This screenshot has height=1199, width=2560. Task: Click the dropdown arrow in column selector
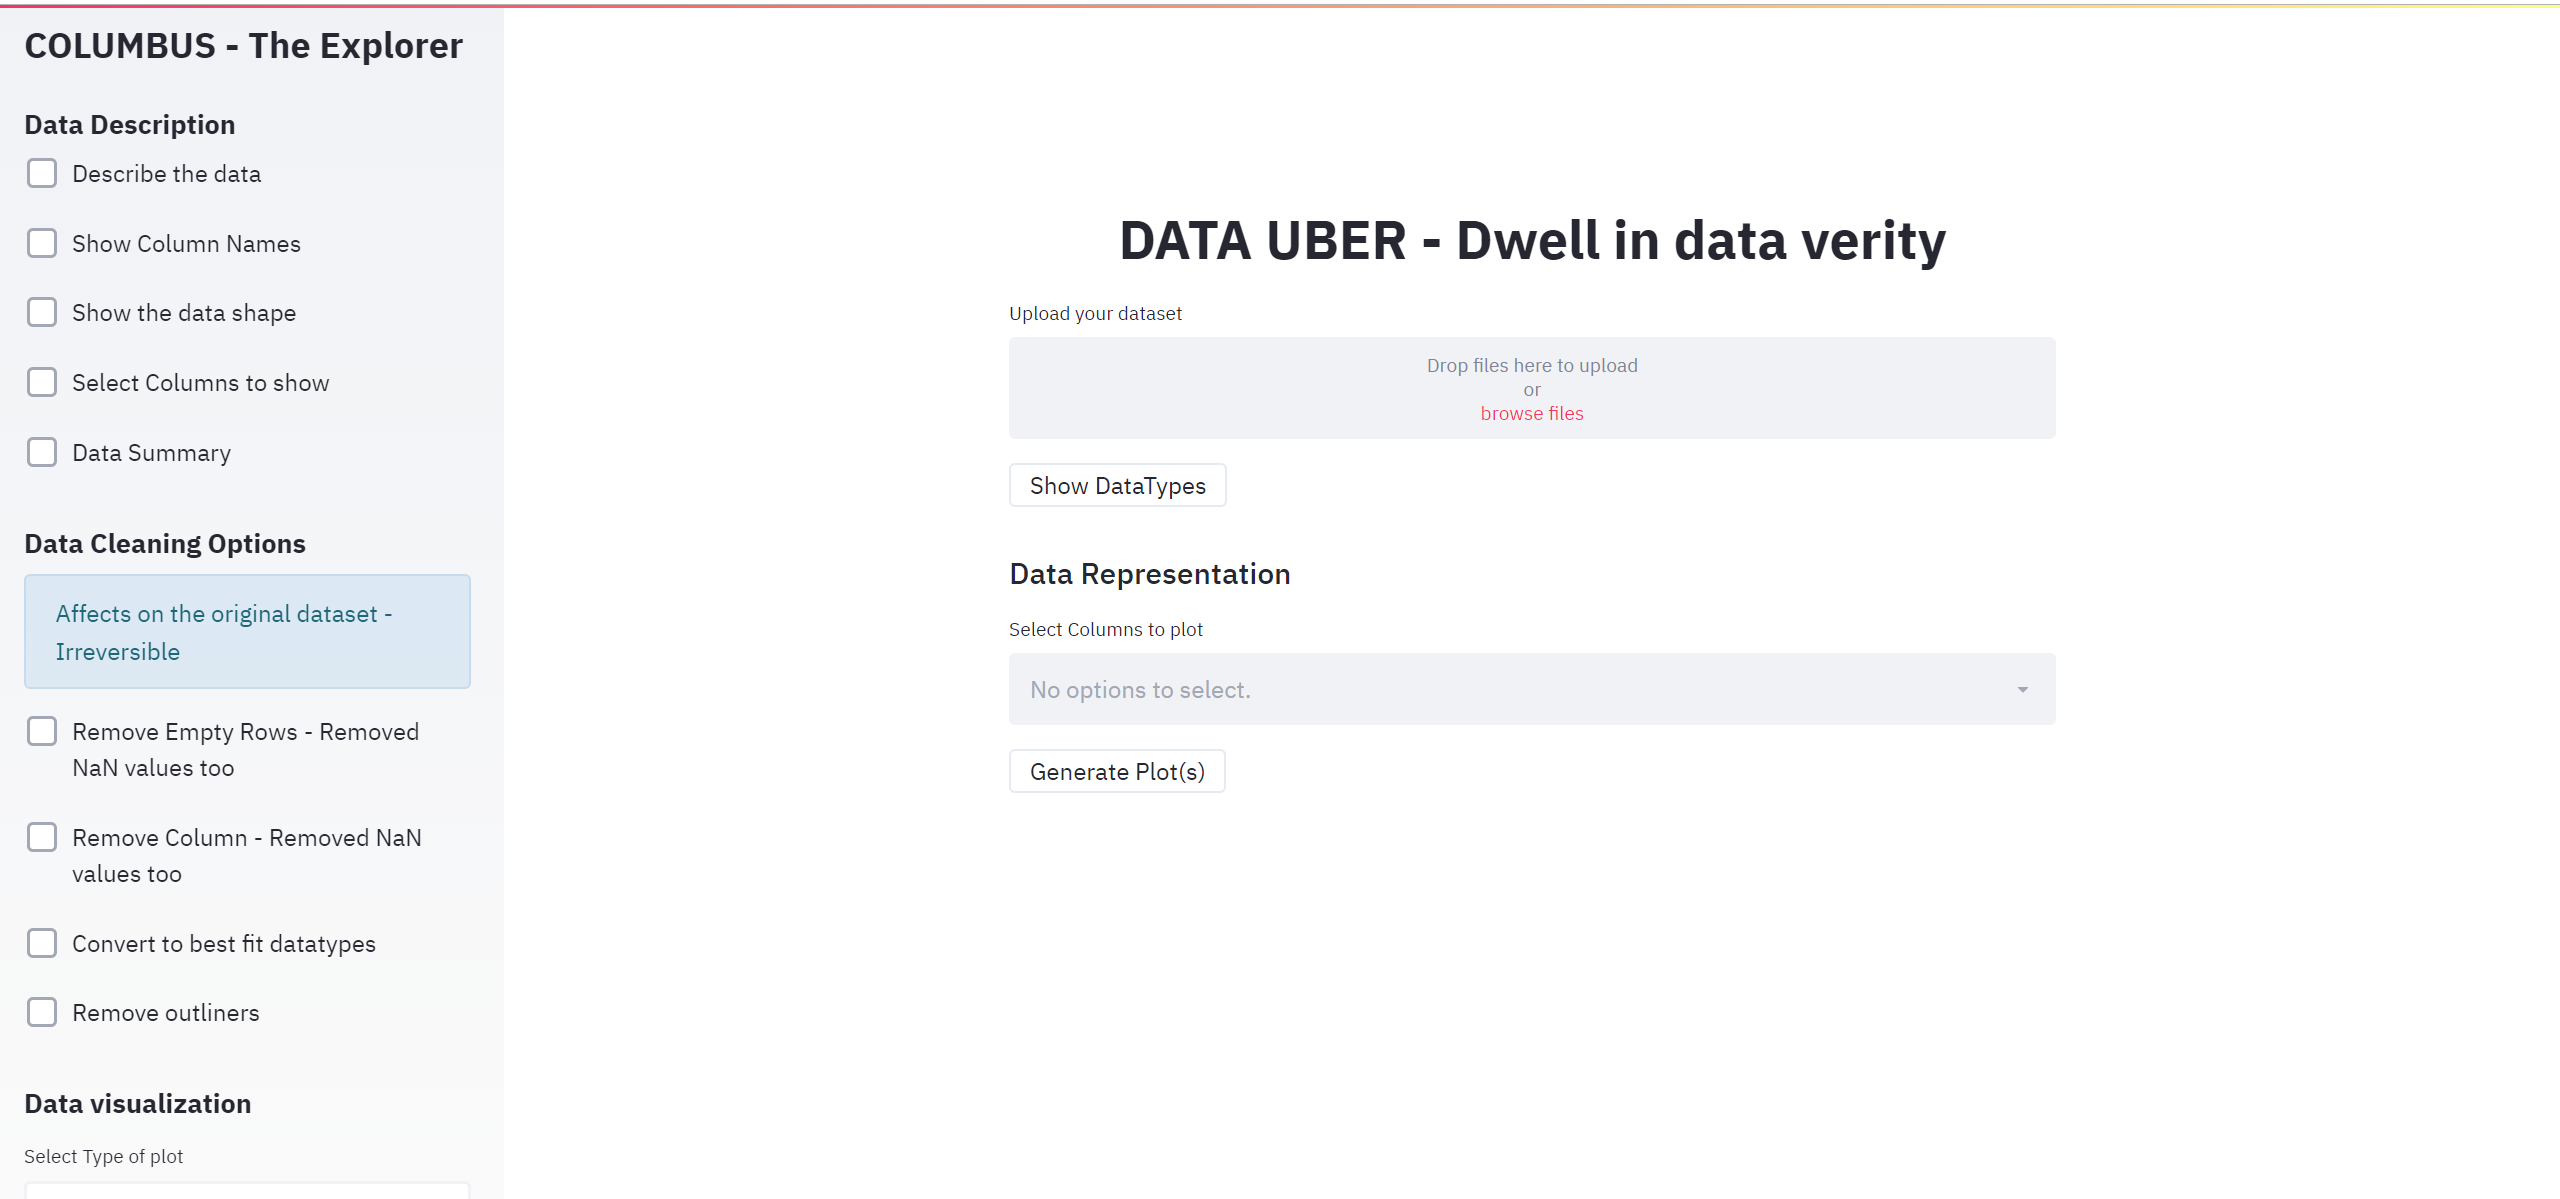coord(2022,690)
